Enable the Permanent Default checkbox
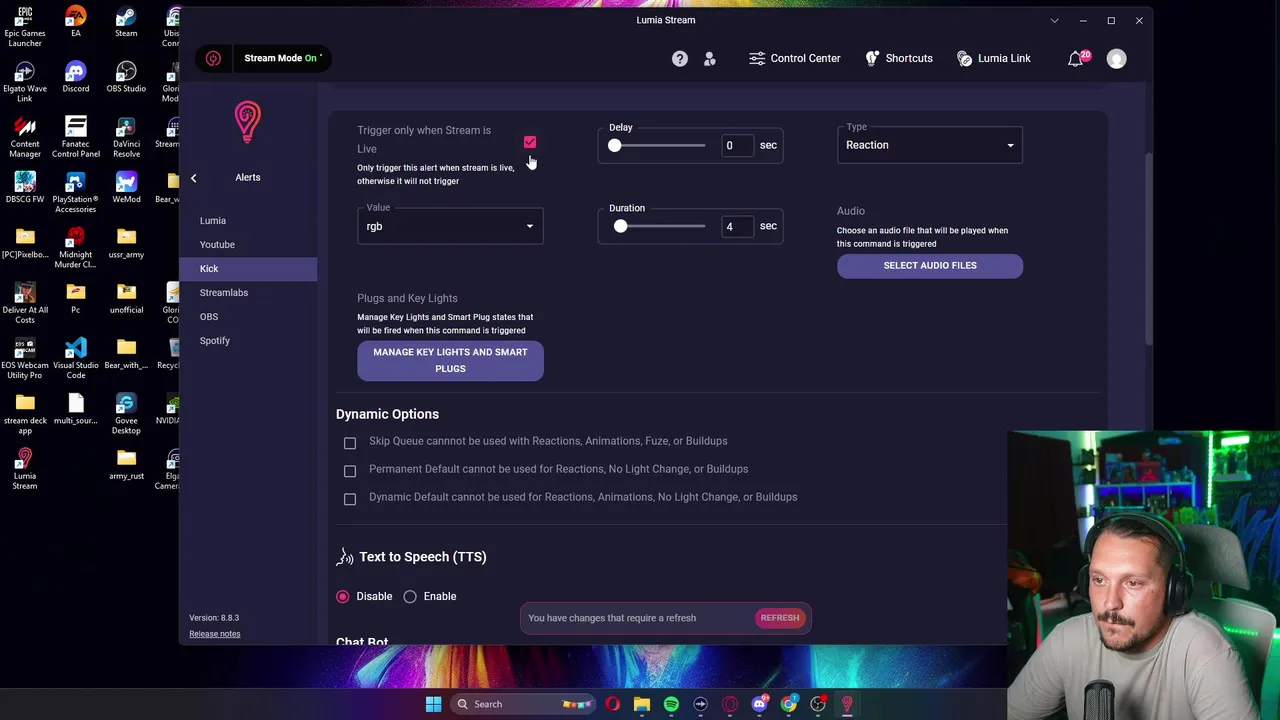Screen dimensions: 1280x720 click(x=350, y=470)
